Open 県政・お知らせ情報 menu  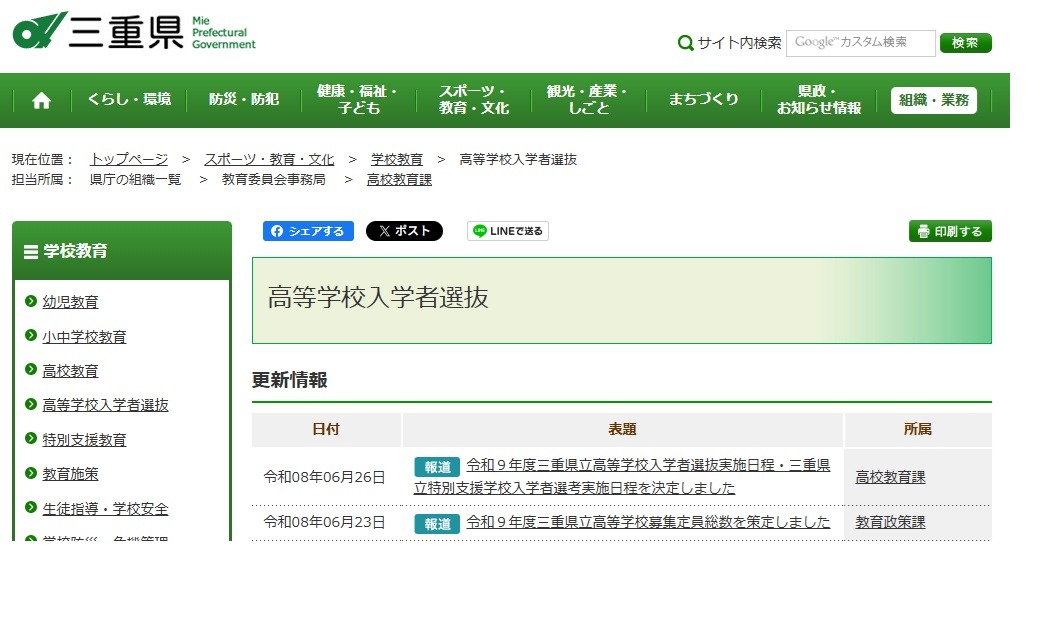pos(819,99)
